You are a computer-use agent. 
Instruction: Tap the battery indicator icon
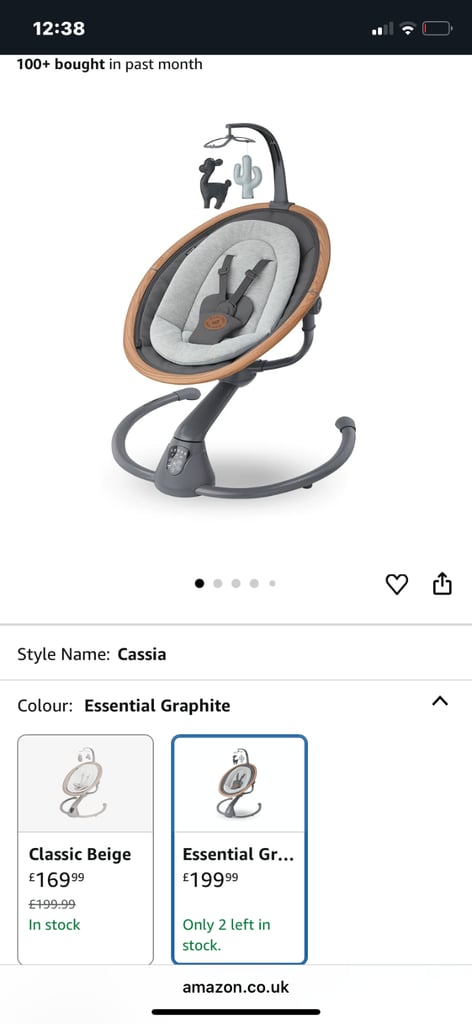(437, 29)
